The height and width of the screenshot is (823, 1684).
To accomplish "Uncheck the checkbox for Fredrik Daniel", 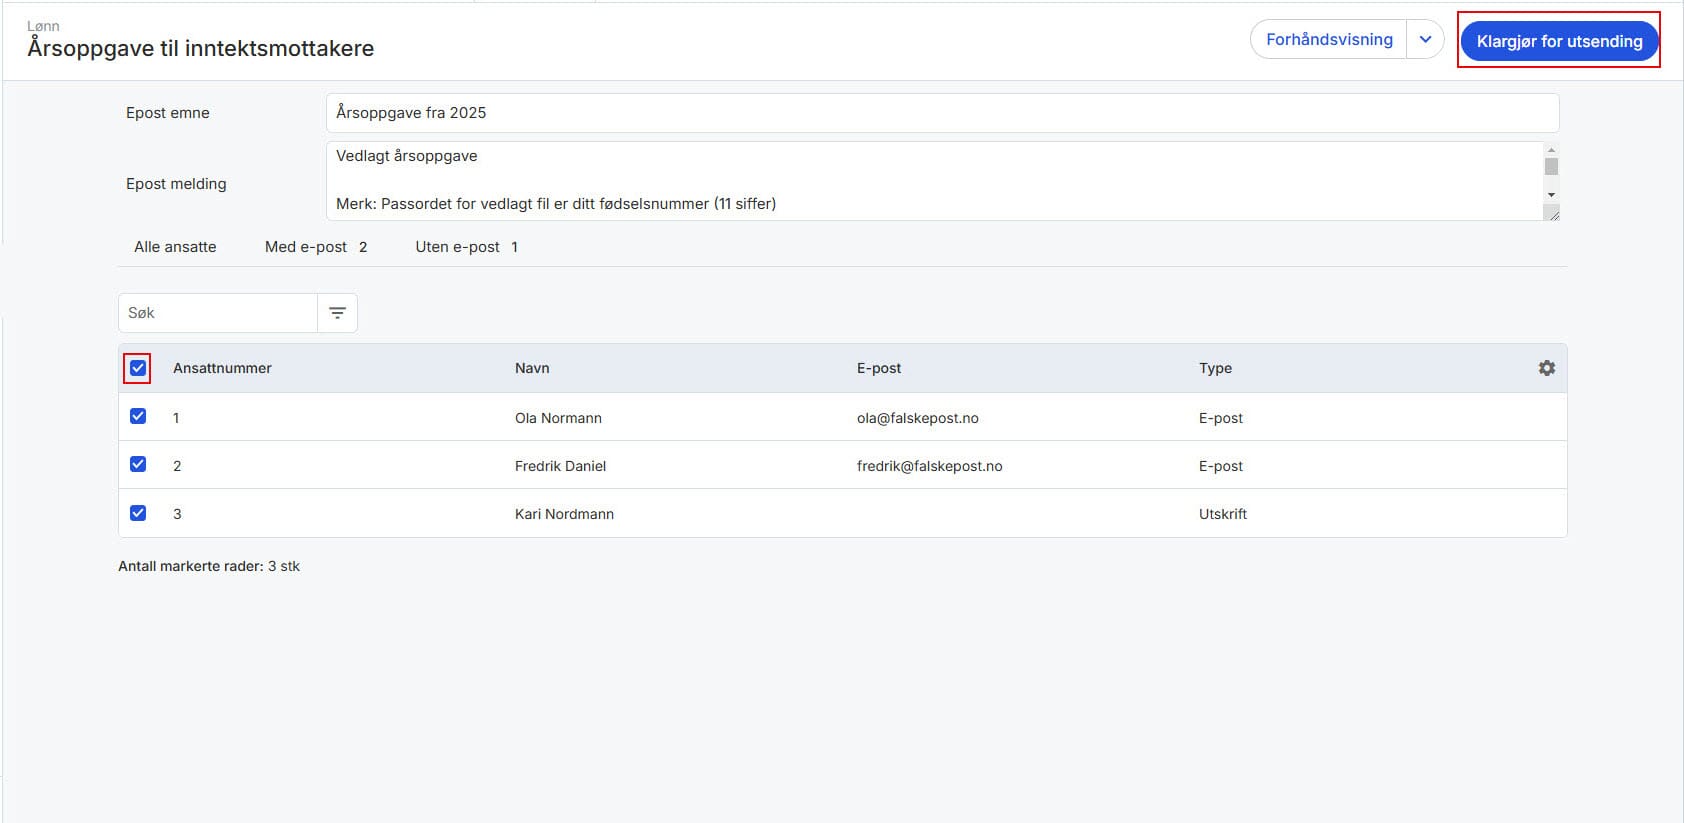I will 138,464.
